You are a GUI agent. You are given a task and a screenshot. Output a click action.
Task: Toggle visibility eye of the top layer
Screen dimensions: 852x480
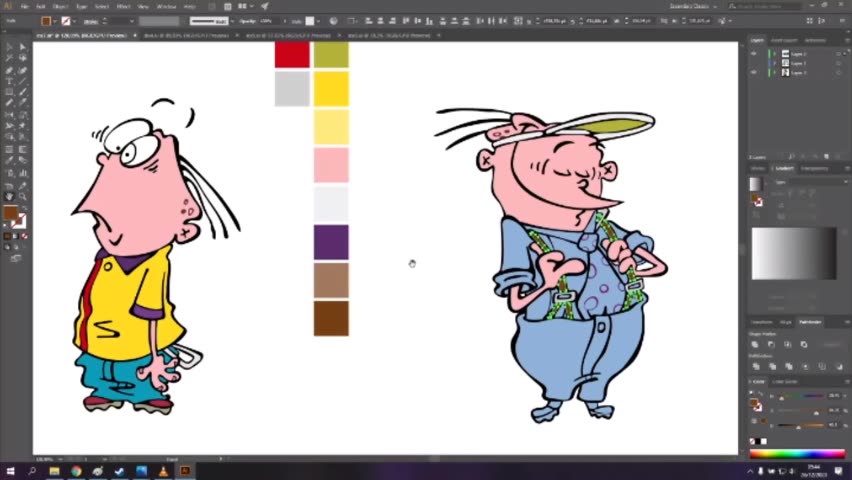(754, 54)
